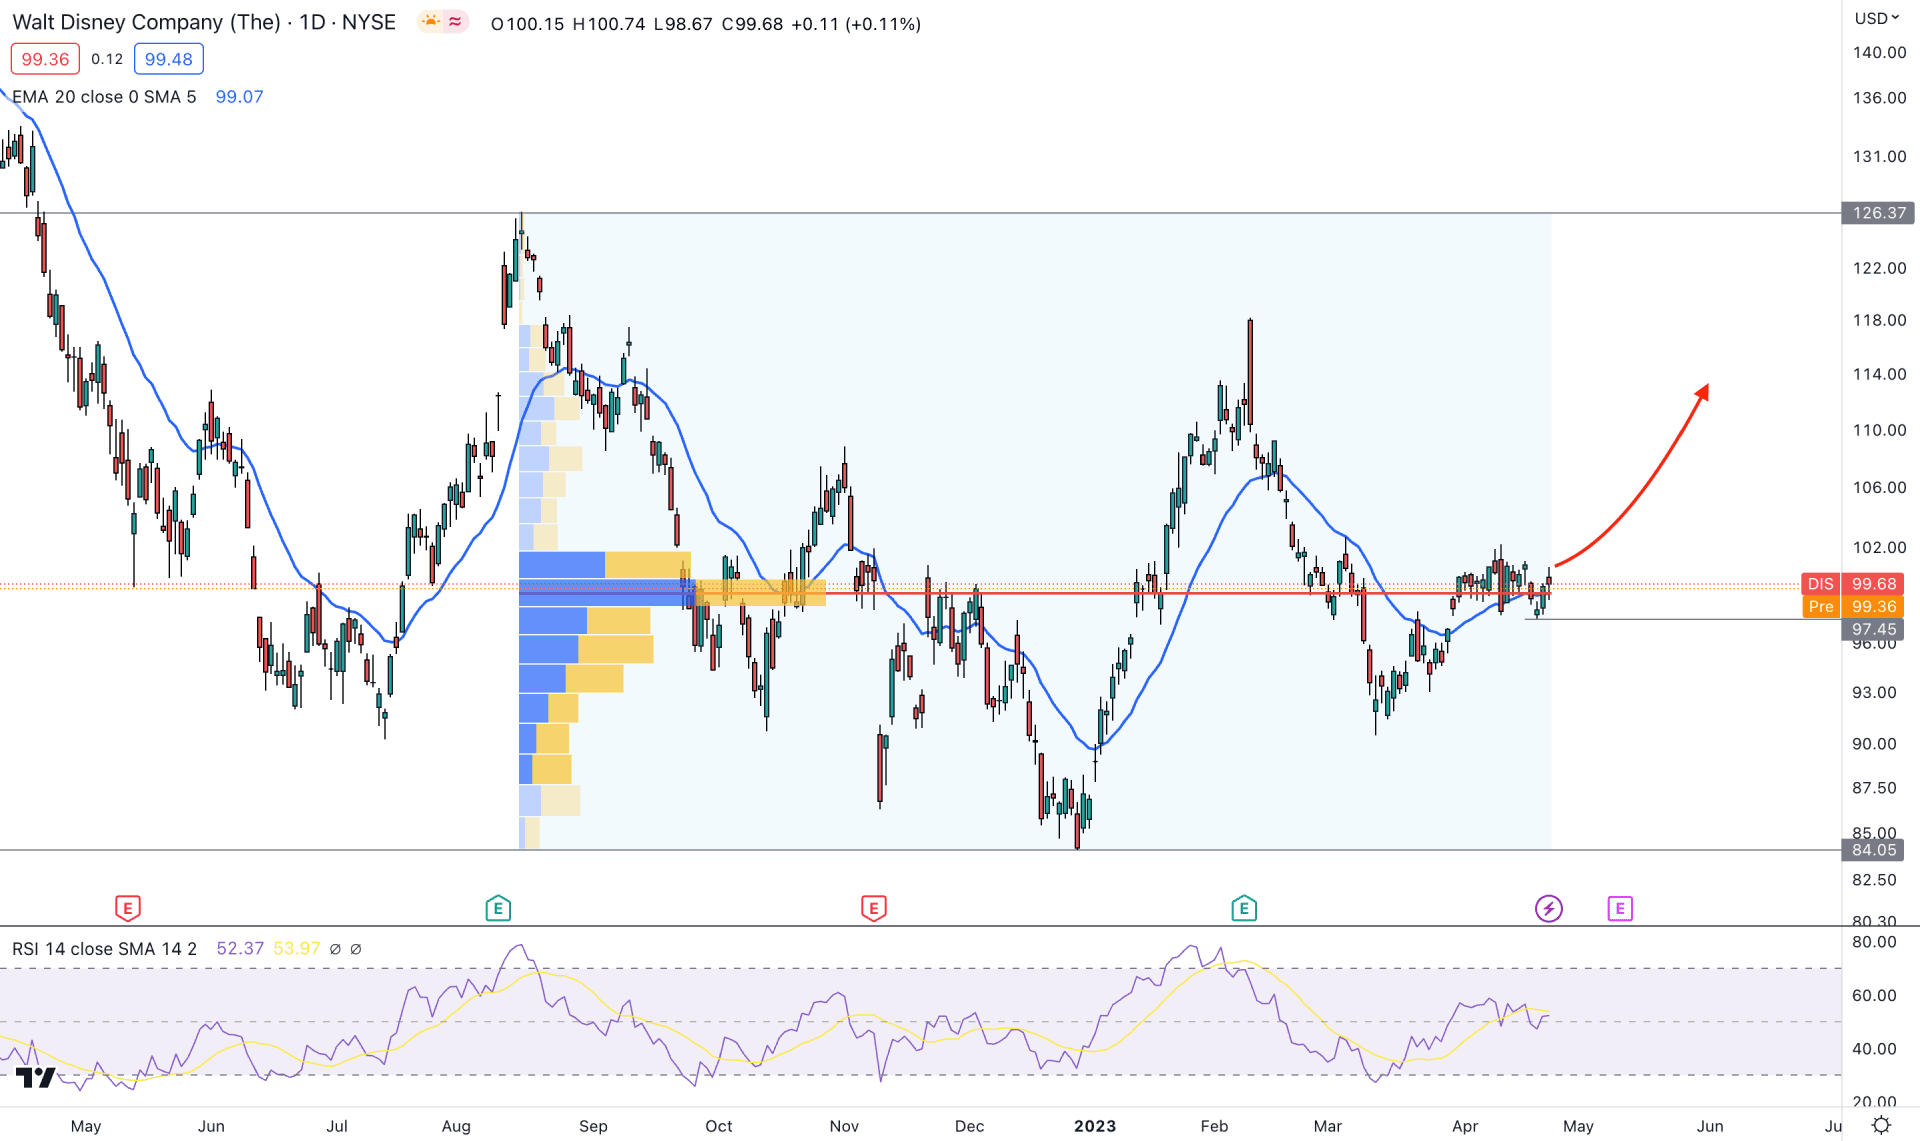Click the EMA value 99.07

(239, 97)
